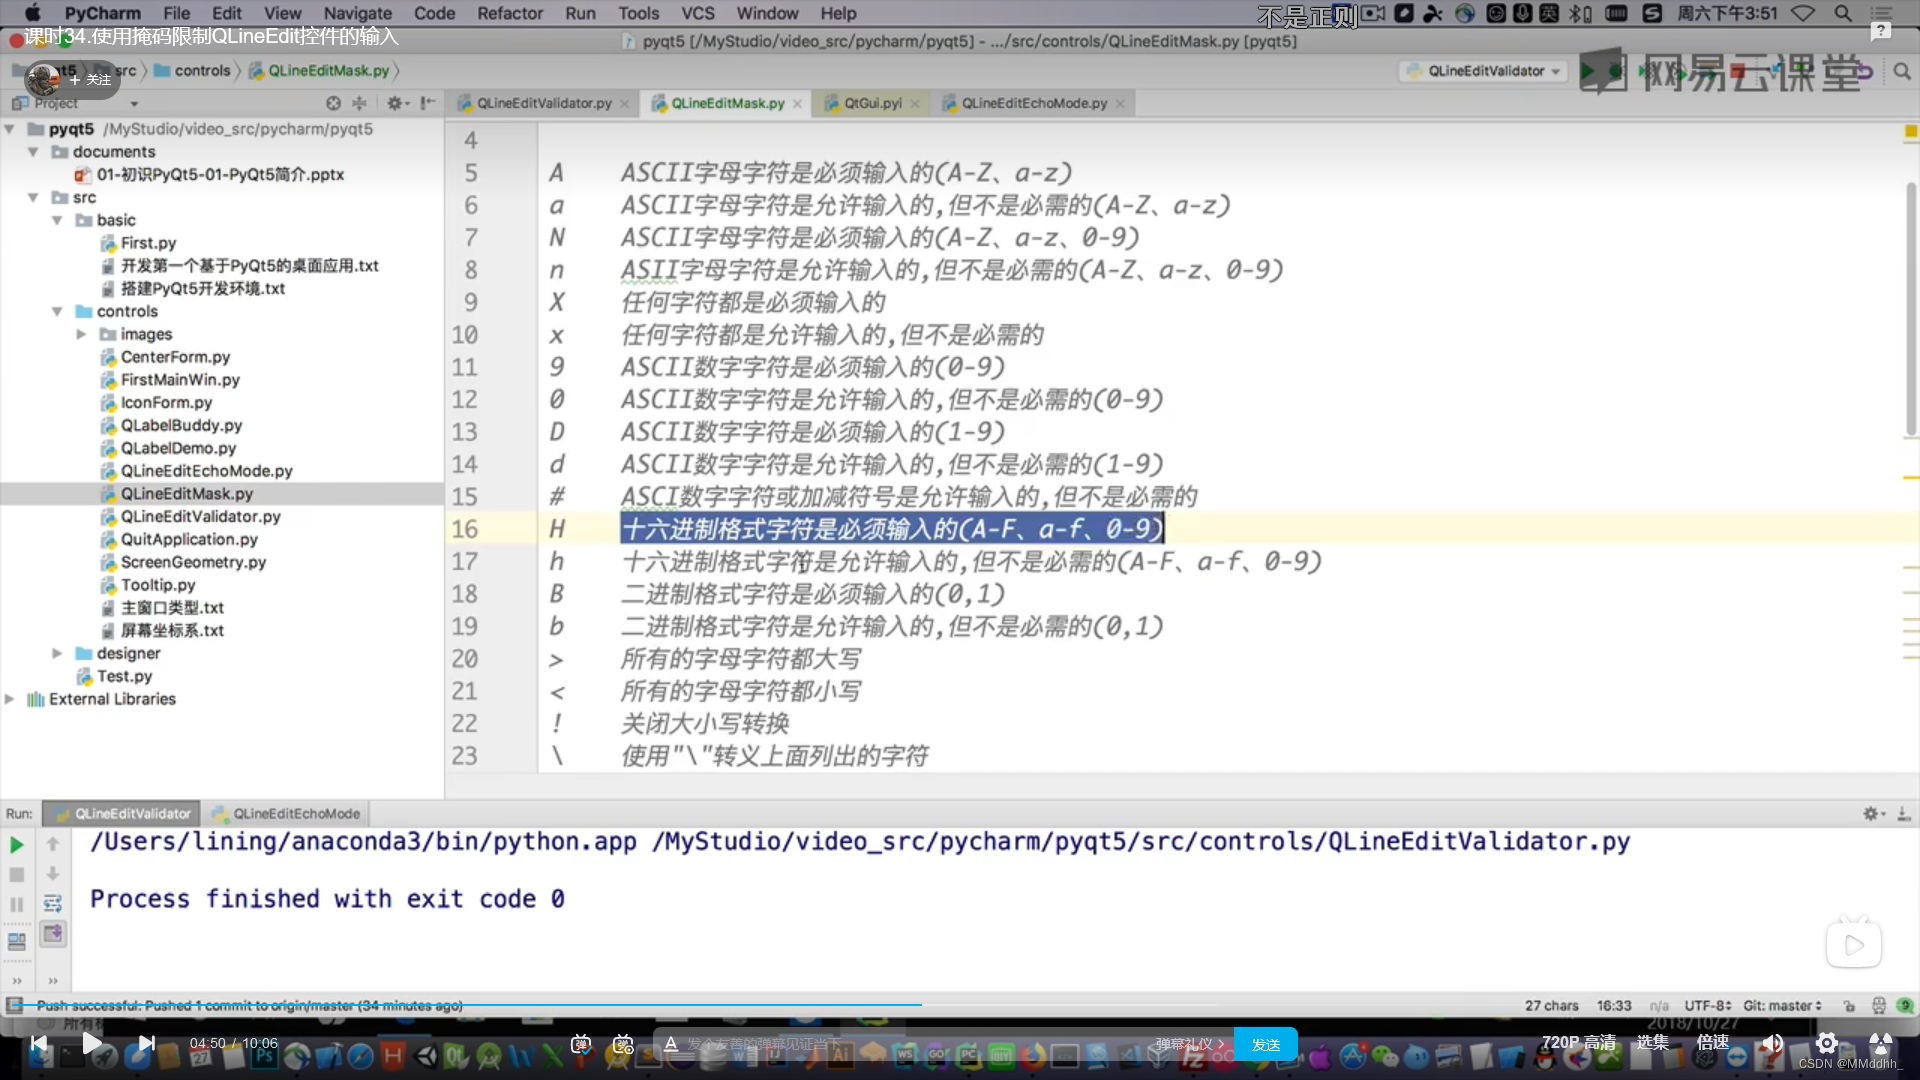The image size is (1920, 1080).
Task: Toggle the read-only lock status icon
Action: pos(1849,1006)
